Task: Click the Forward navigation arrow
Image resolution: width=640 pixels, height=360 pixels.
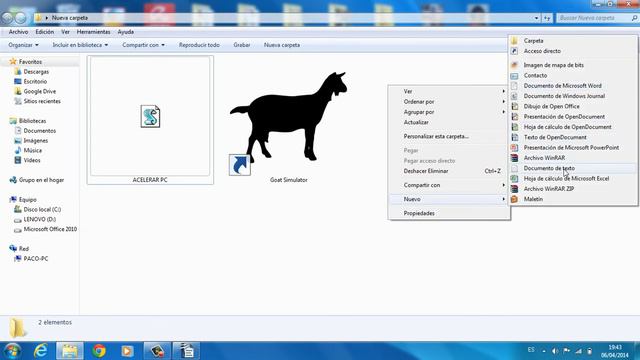Action: [20, 18]
